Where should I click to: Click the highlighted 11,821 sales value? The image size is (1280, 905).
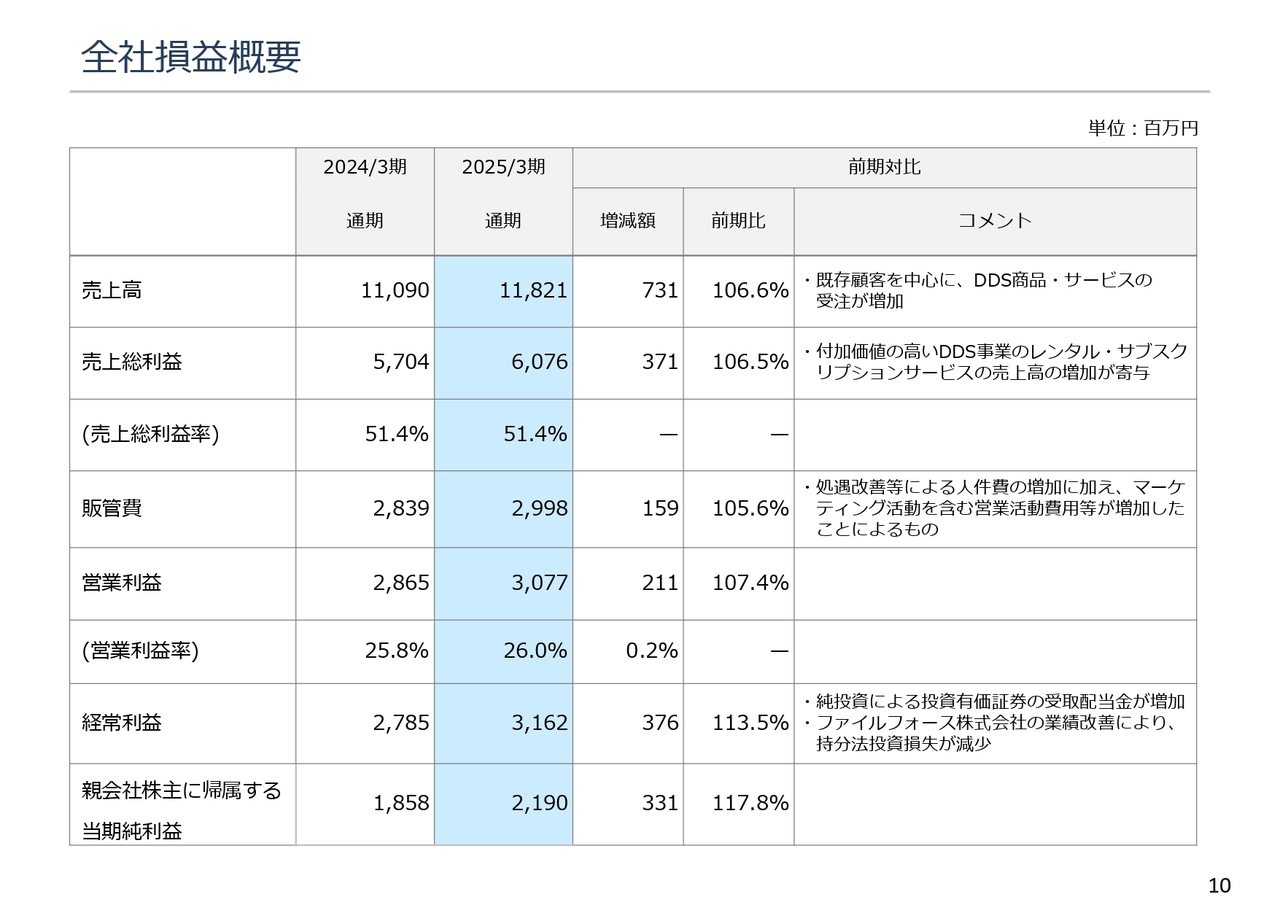533,291
